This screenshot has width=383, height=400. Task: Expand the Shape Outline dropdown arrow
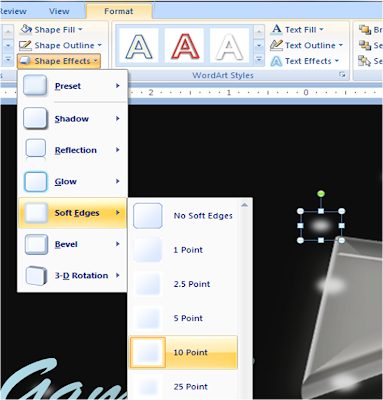pyautogui.click(x=99, y=45)
